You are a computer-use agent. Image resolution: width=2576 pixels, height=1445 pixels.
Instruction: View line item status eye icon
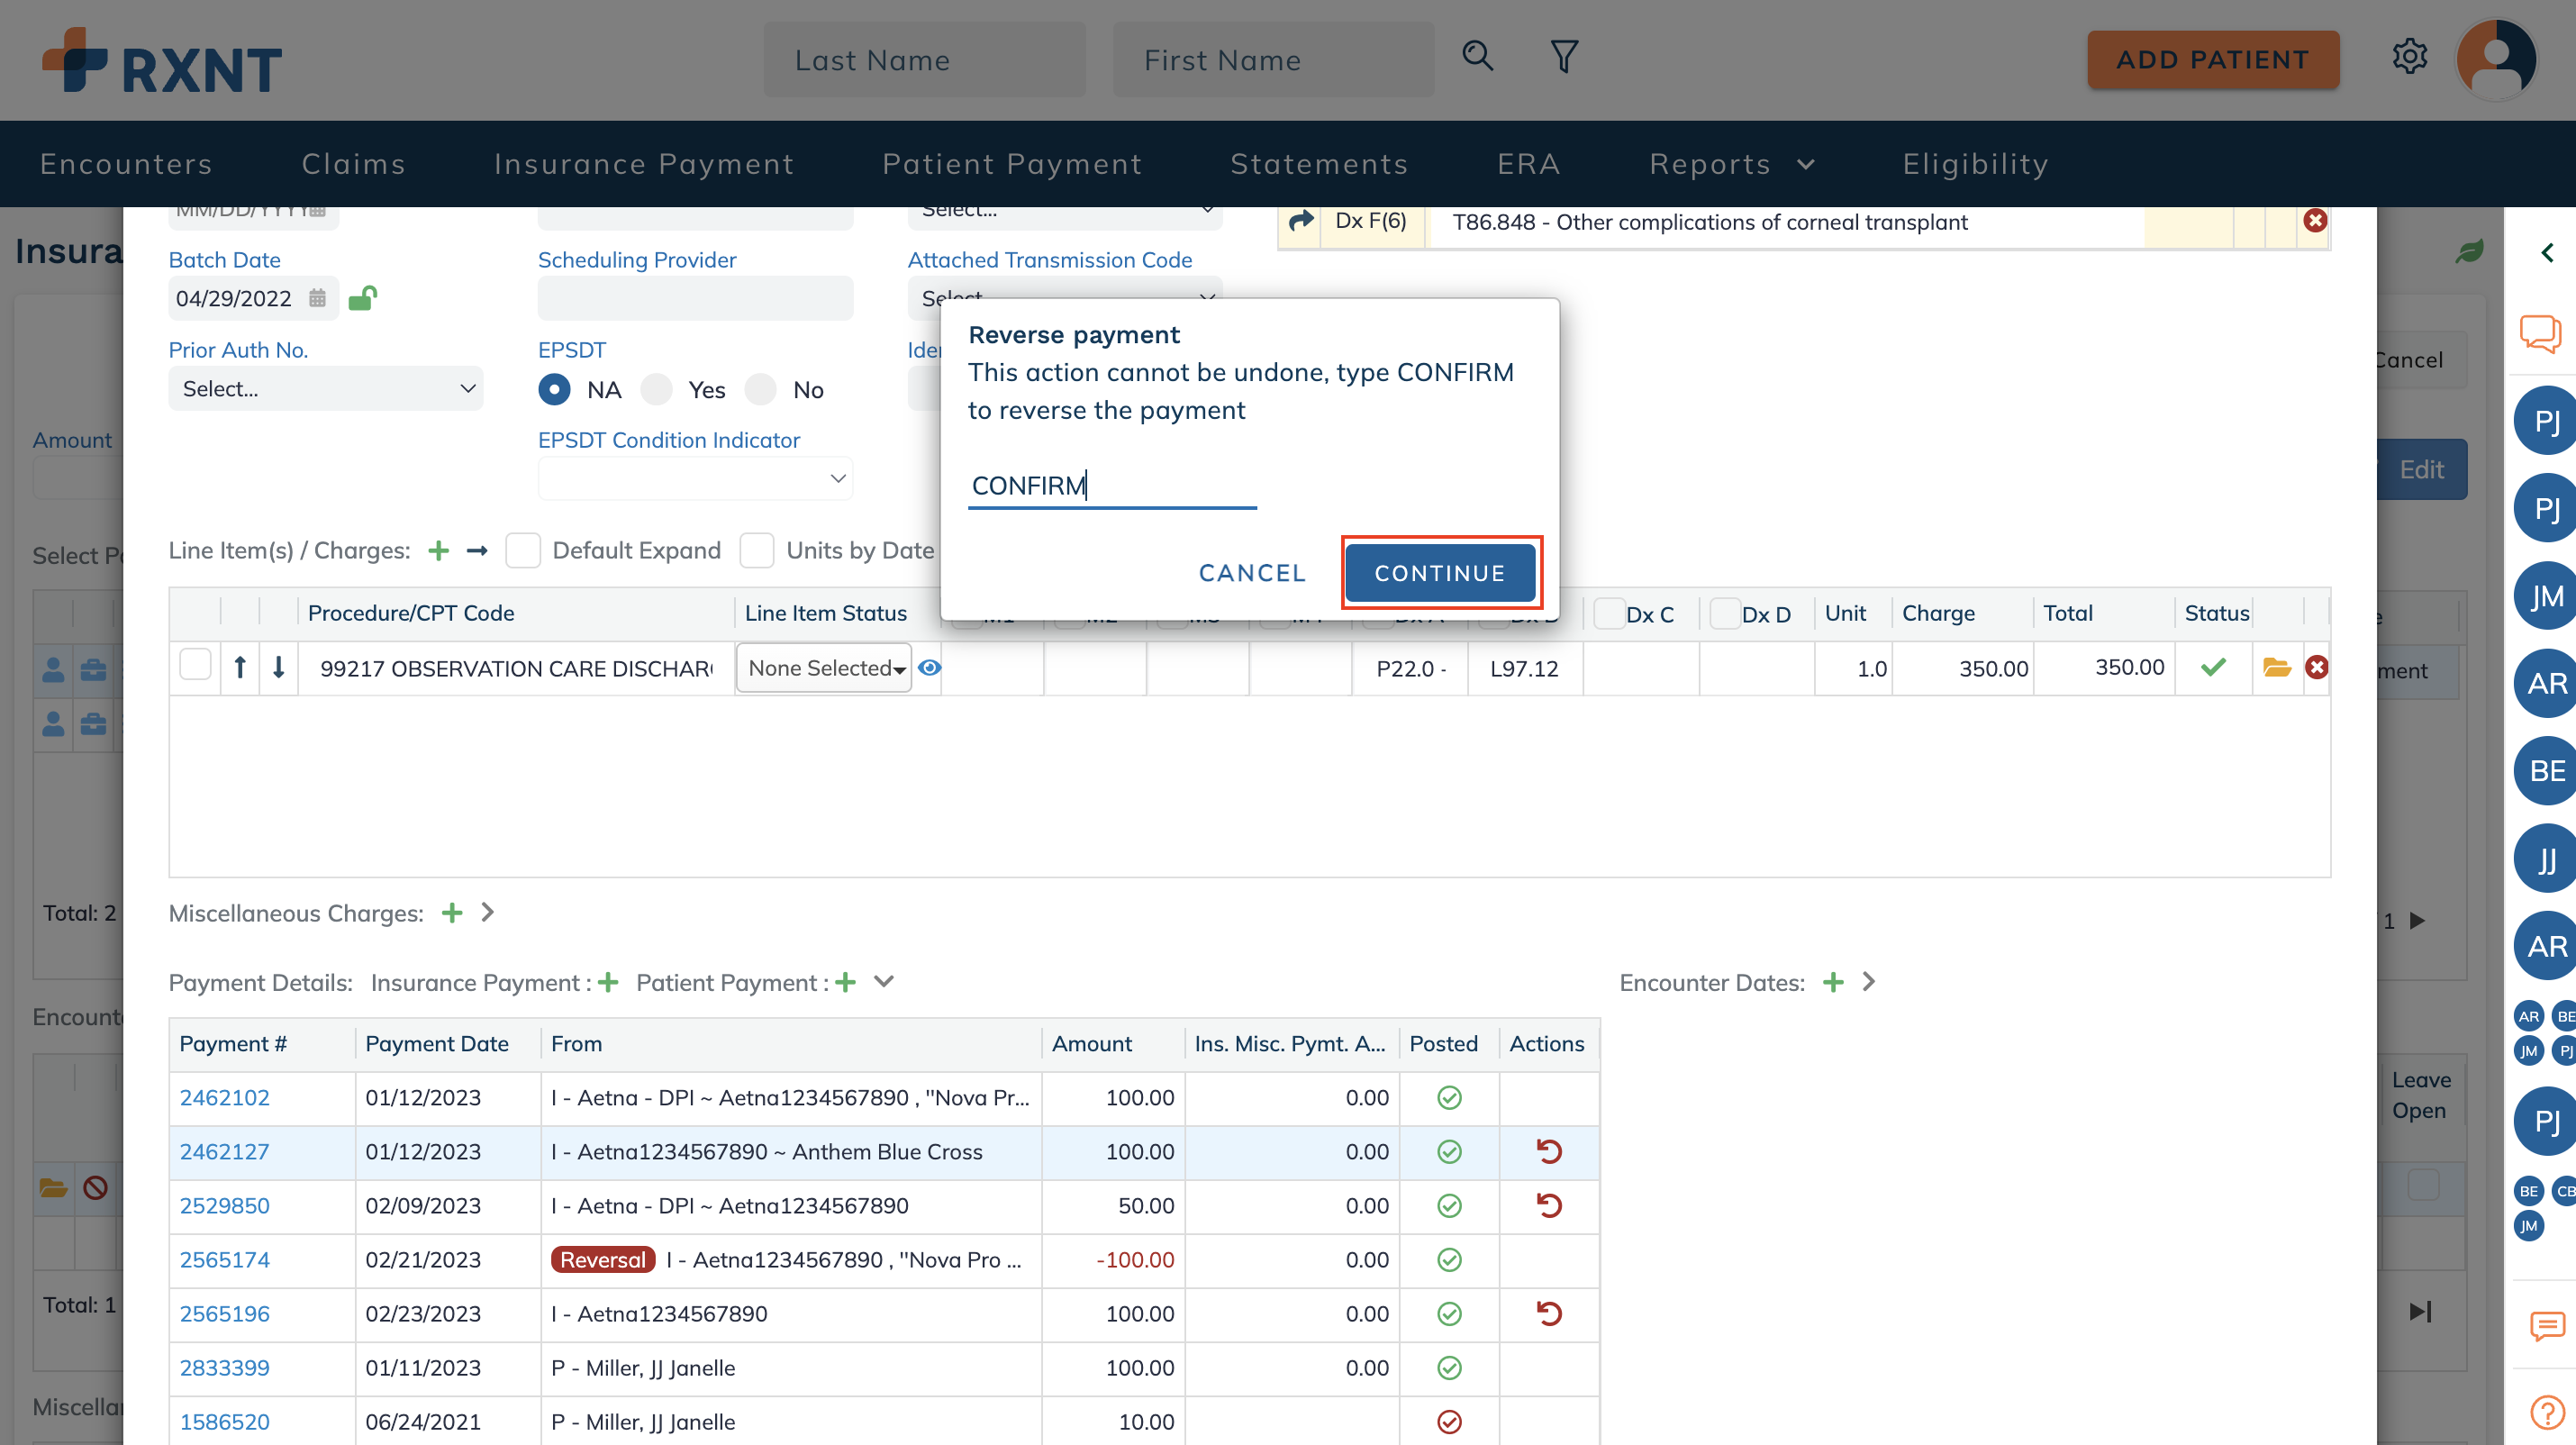tap(929, 667)
